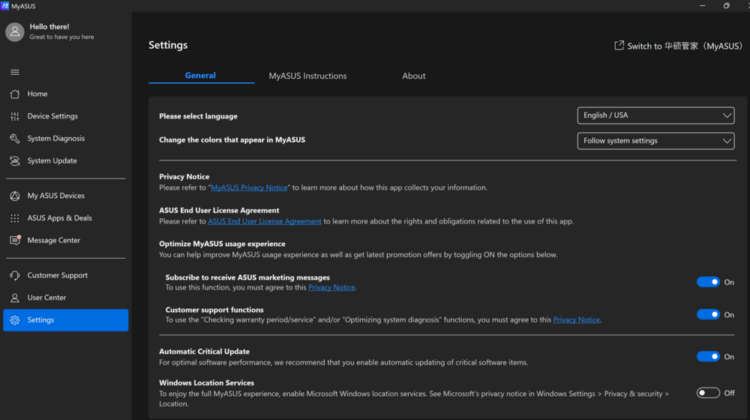Enable Windows Location Services toggle
This screenshot has height=420, width=750.
click(708, 393)
